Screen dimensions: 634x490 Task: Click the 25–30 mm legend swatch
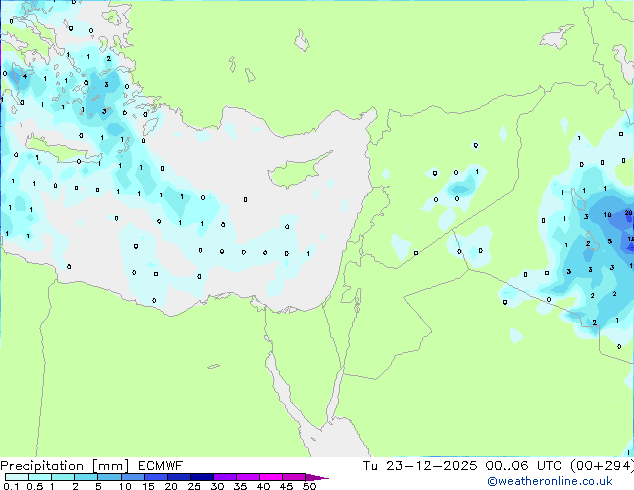coord(201,477)
